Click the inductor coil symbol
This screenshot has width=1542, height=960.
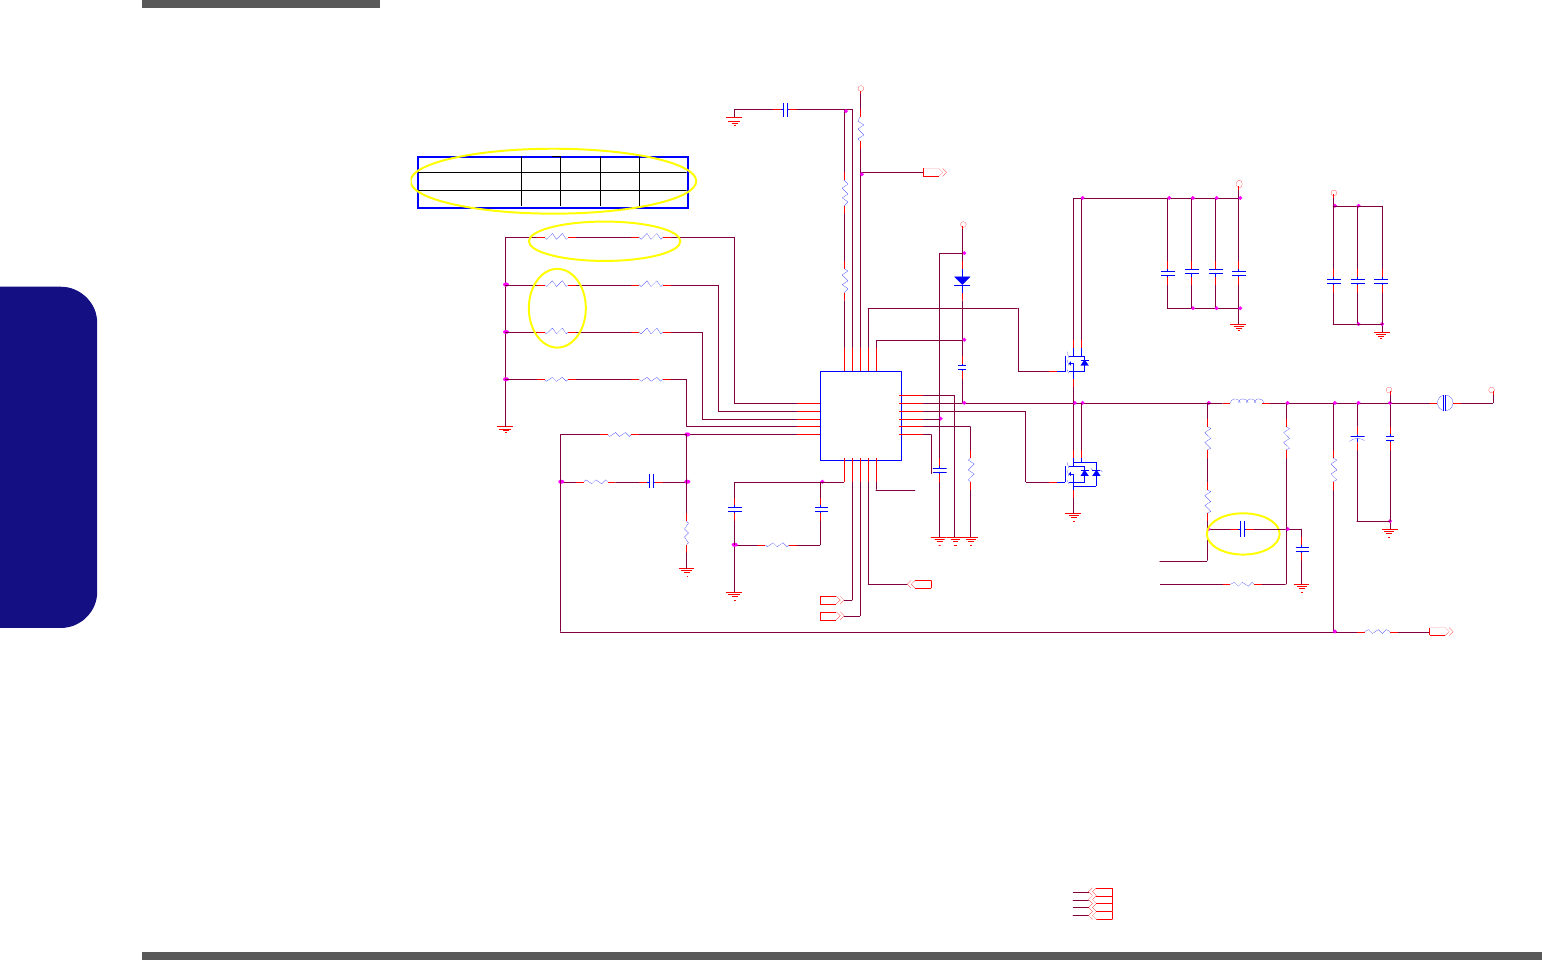coord(1246,402)
